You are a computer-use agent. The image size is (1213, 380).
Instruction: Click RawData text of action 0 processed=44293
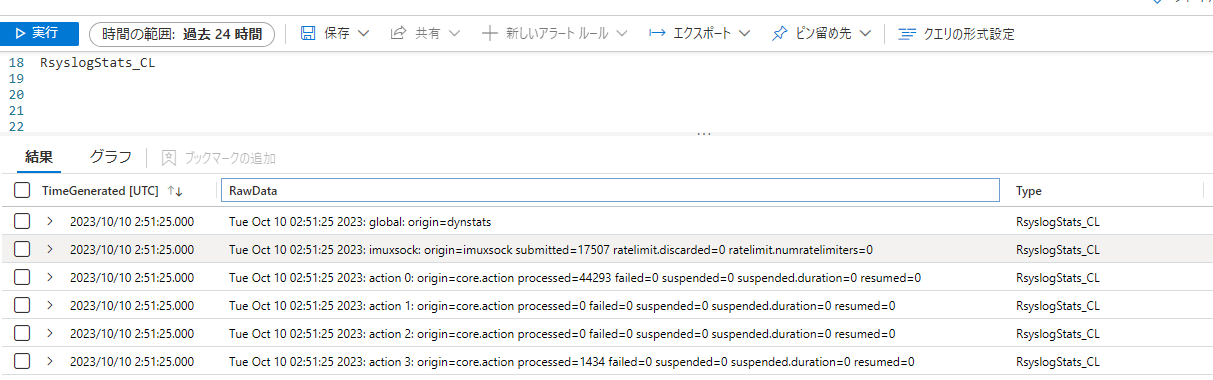575,278
